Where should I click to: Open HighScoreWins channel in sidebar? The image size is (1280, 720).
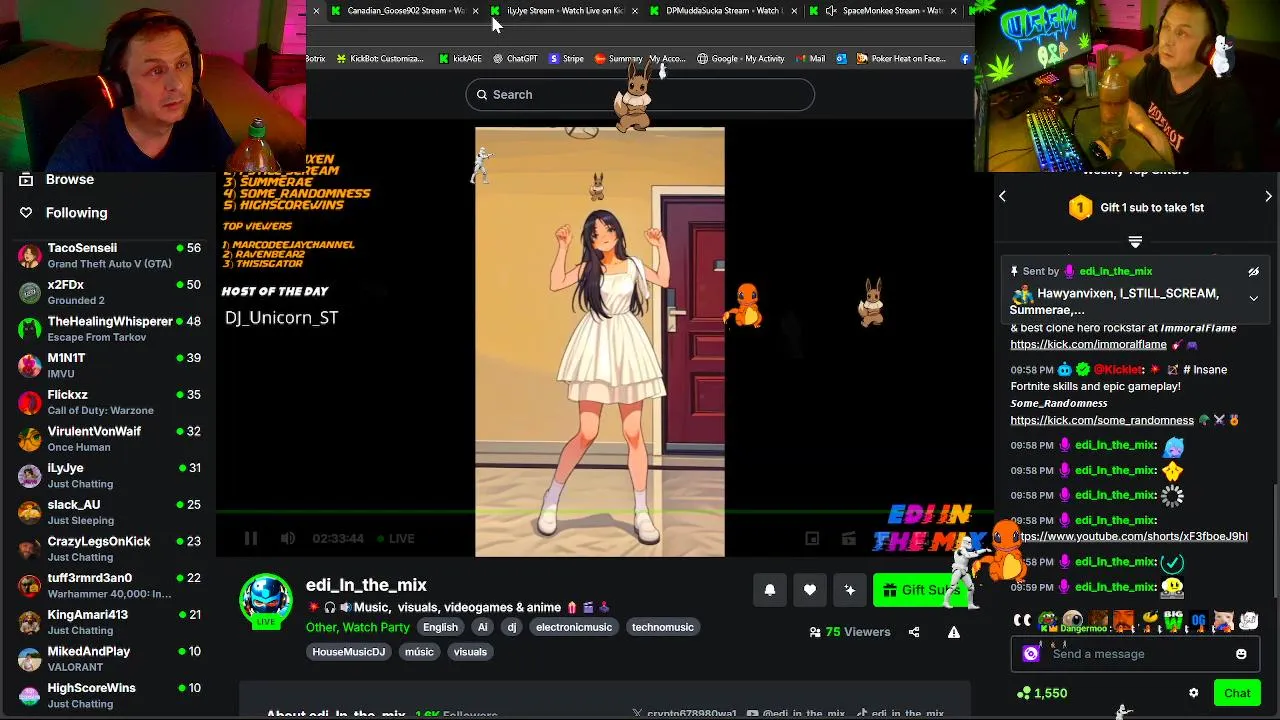click(x=110, y=695)
